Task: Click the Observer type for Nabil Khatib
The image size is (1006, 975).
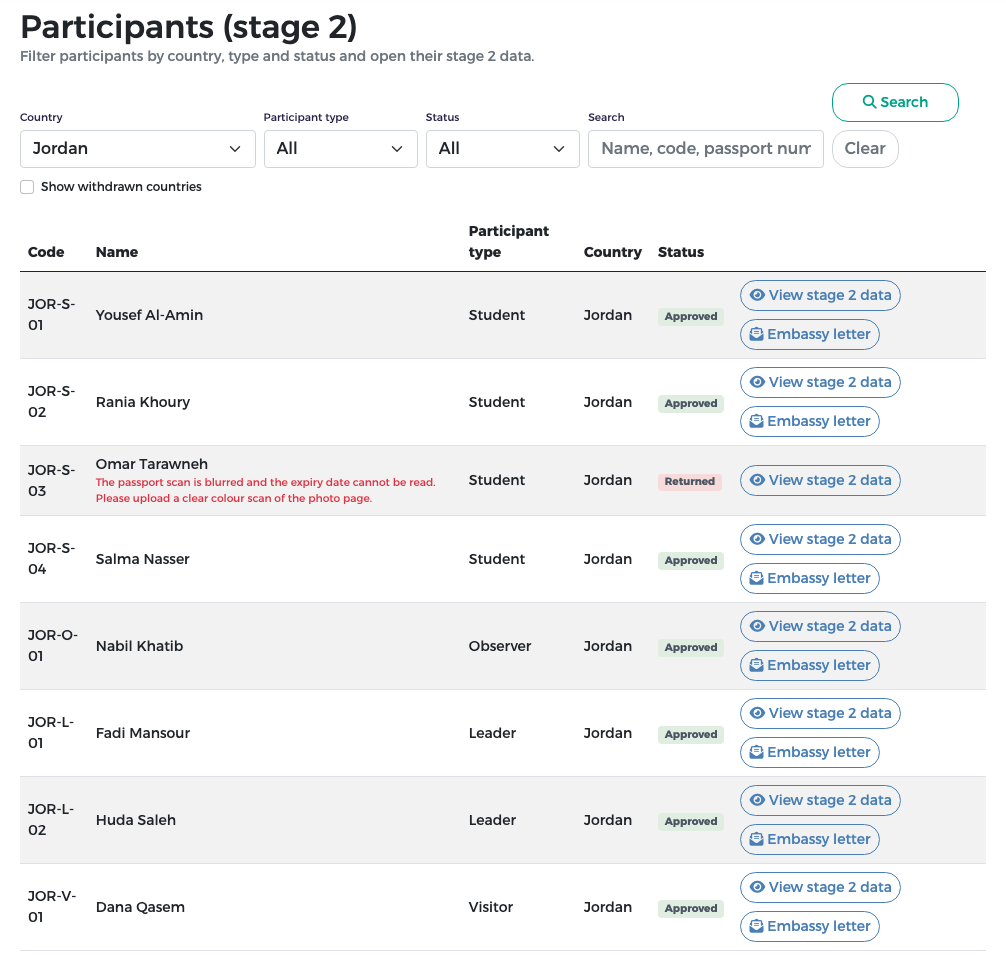Action: click(500, 646)
